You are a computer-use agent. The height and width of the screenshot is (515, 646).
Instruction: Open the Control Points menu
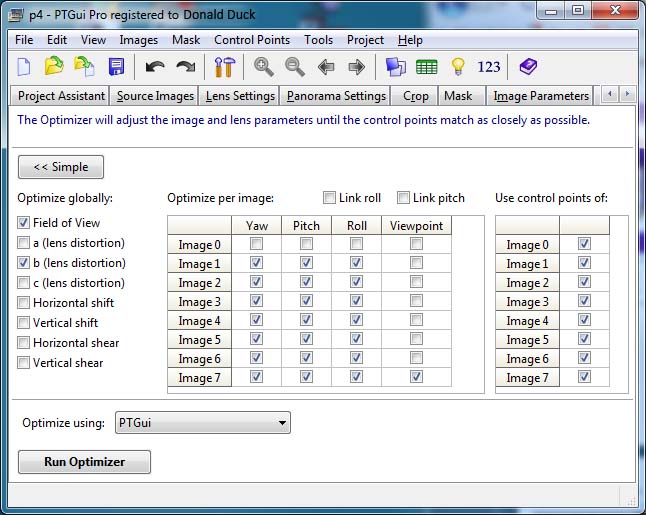click(x=252, y=40)
